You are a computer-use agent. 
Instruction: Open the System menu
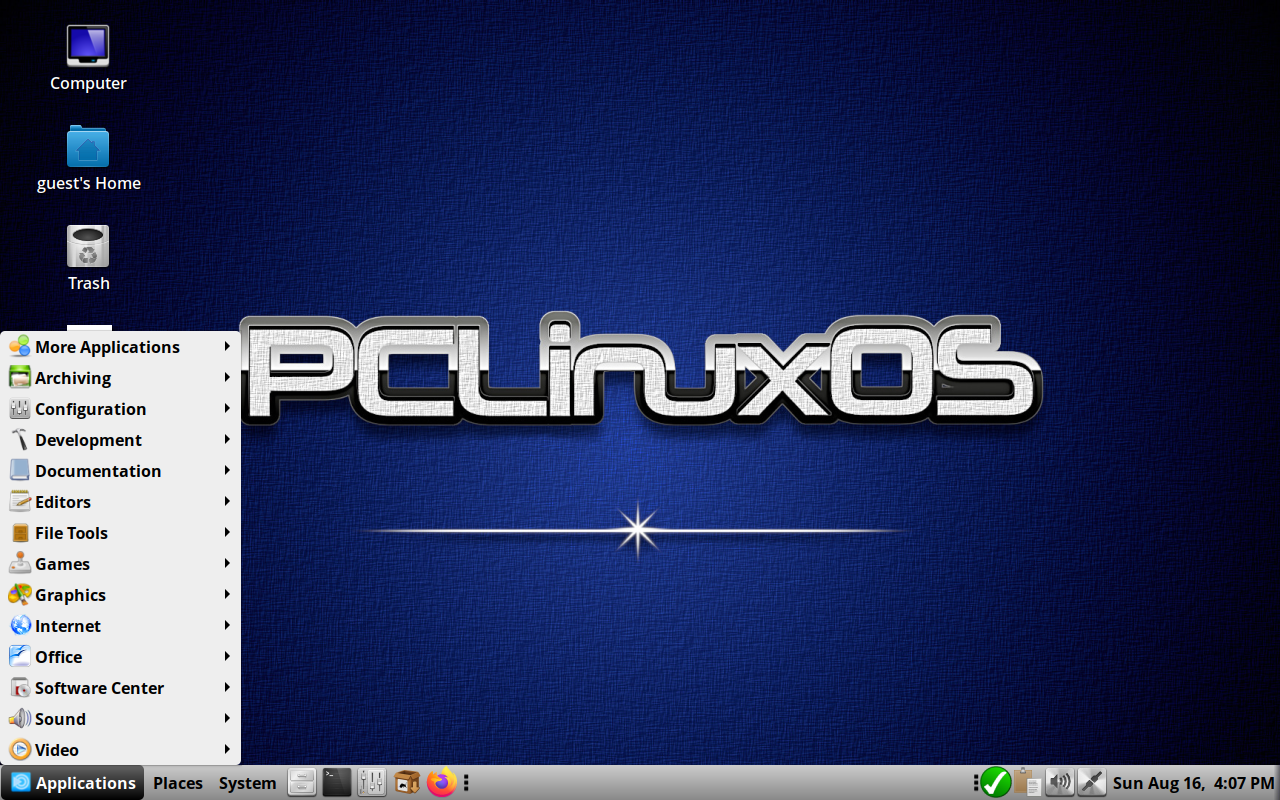click(x=247, y=783)
